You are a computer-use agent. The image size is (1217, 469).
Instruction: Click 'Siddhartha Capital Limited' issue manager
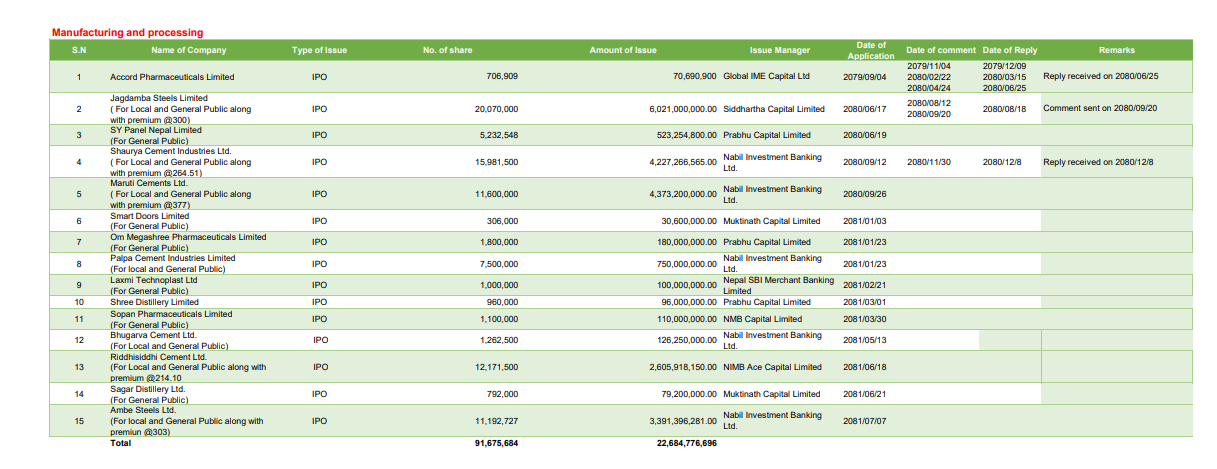click(x=774, y=108)
